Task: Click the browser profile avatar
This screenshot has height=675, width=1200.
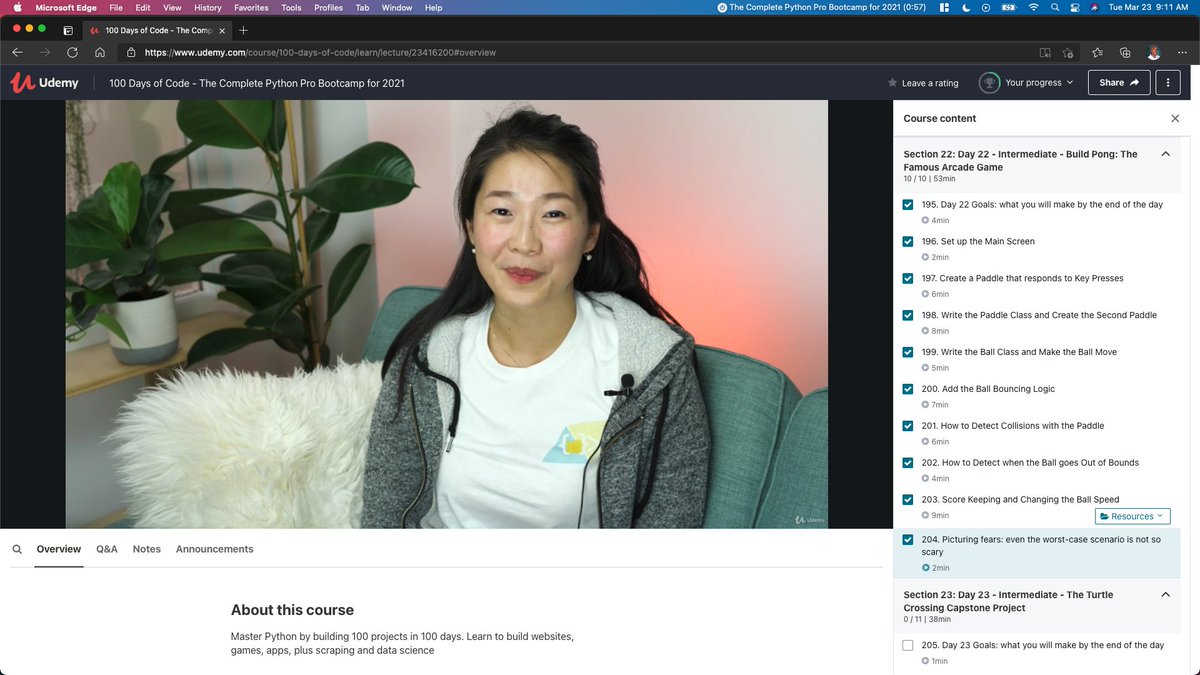Action: [x=1153, y=52]
